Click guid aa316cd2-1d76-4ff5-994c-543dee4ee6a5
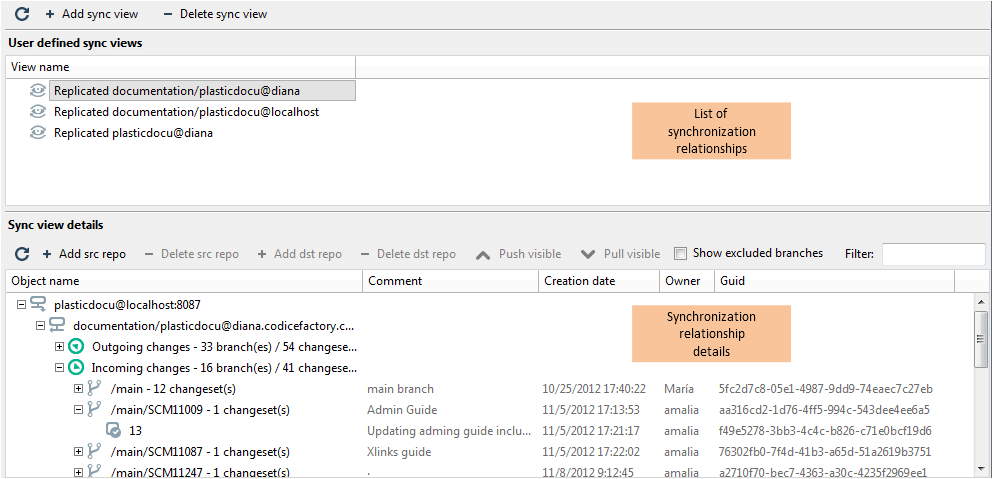This screenshot has height=479, width=992. click(824, 409)
